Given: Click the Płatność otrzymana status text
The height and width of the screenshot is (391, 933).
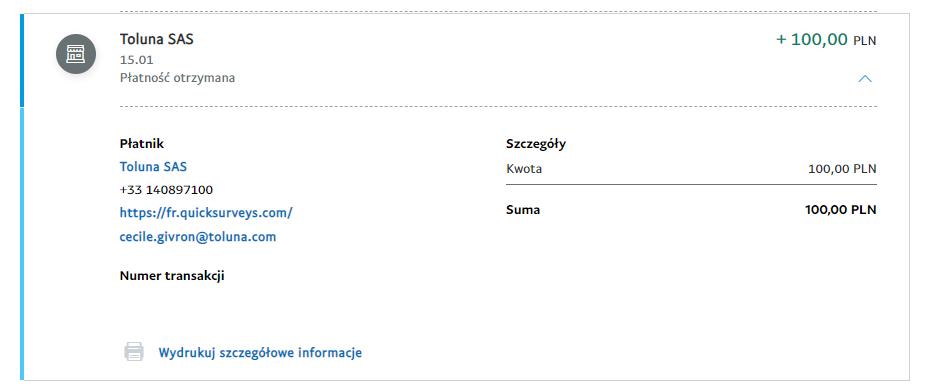Looking at the screenshot, I should [x=177, y=78].
